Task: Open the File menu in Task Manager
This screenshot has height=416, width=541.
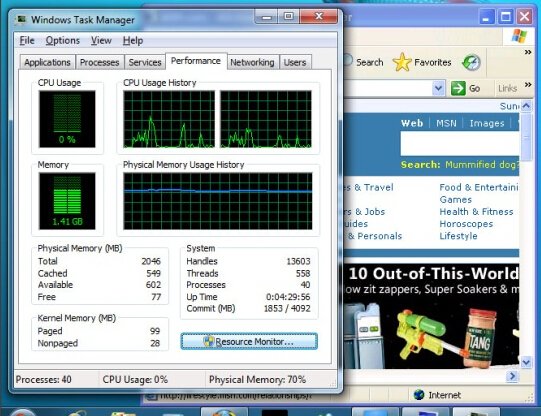Action: coord(27,41)
